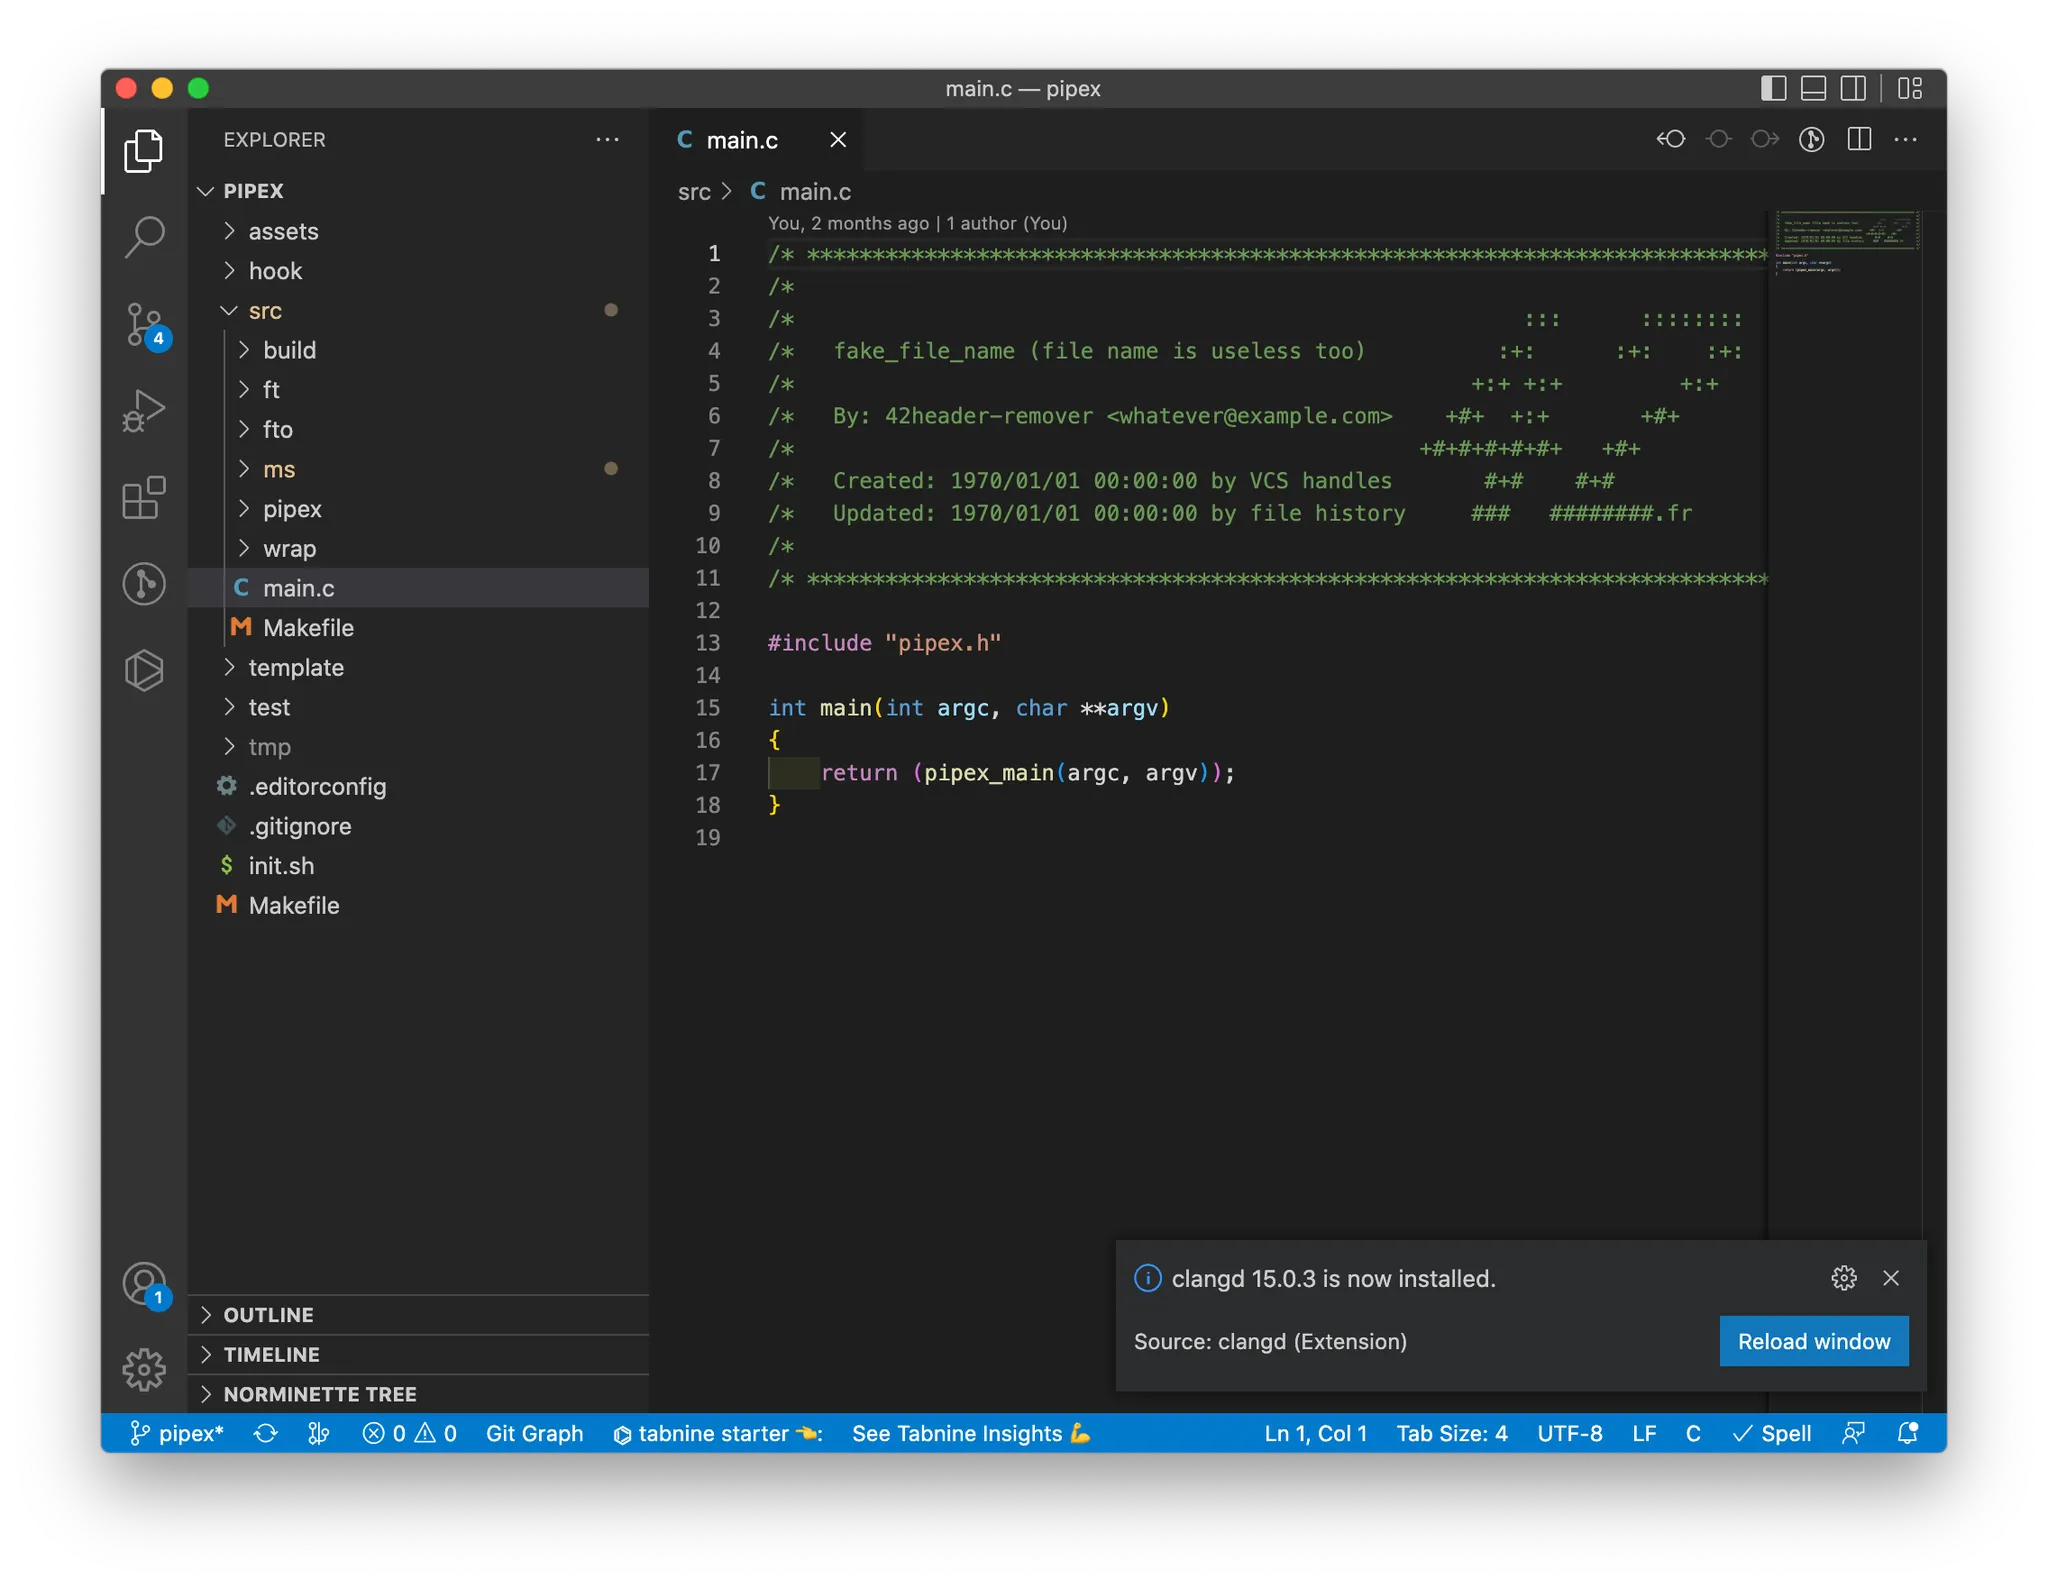
Task: Click Synchronize Changes icon in status bar
Action: [265, 1433]
